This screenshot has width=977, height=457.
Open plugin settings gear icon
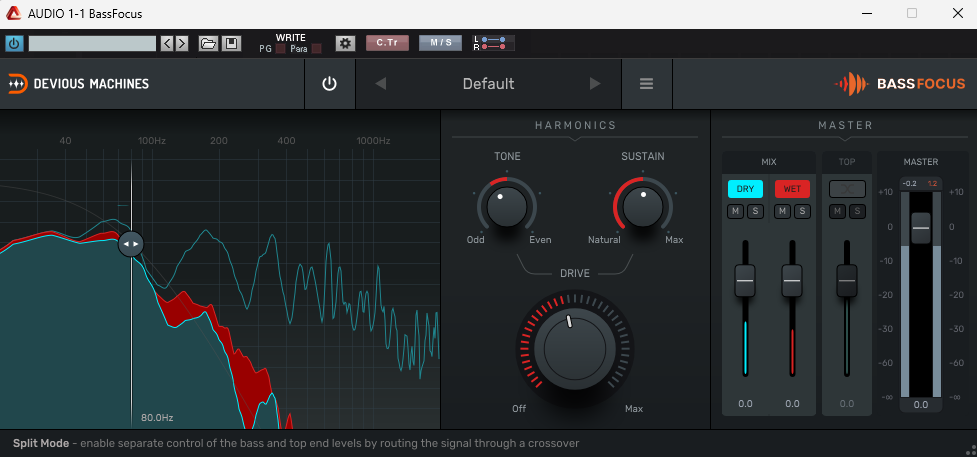coord(345,44)
